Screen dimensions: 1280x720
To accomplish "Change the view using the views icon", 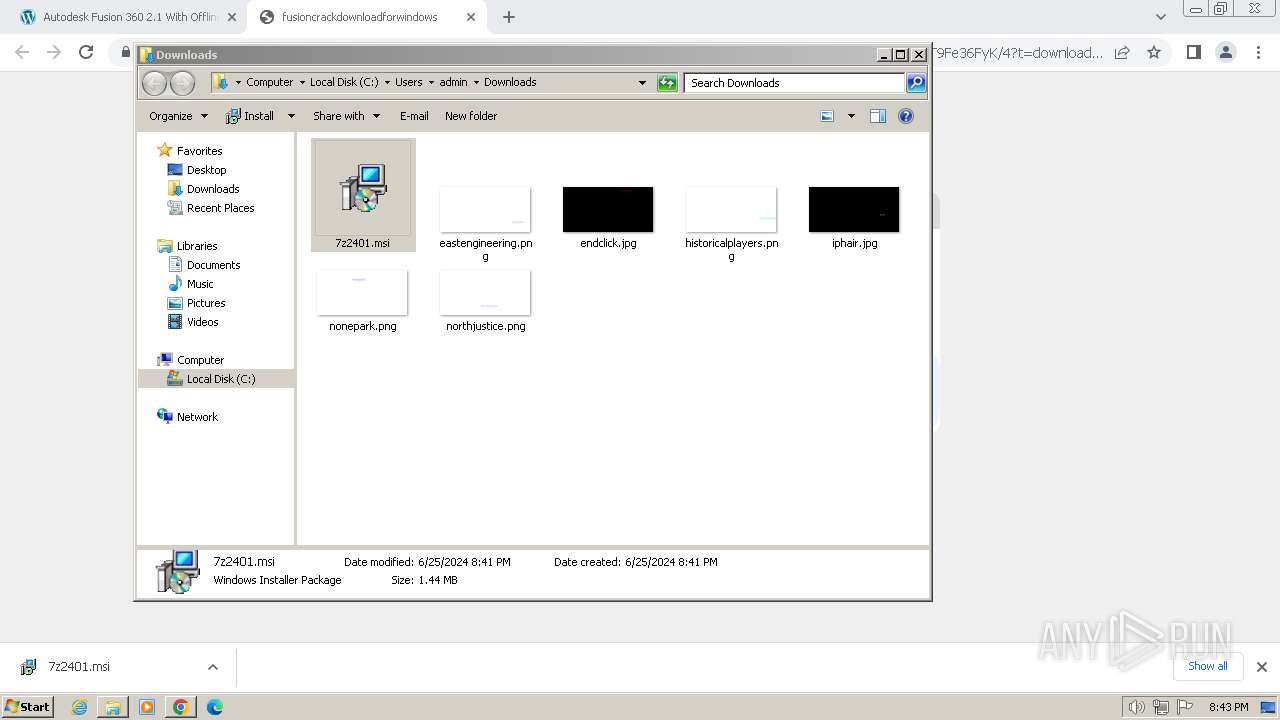I will click(827, 116).
